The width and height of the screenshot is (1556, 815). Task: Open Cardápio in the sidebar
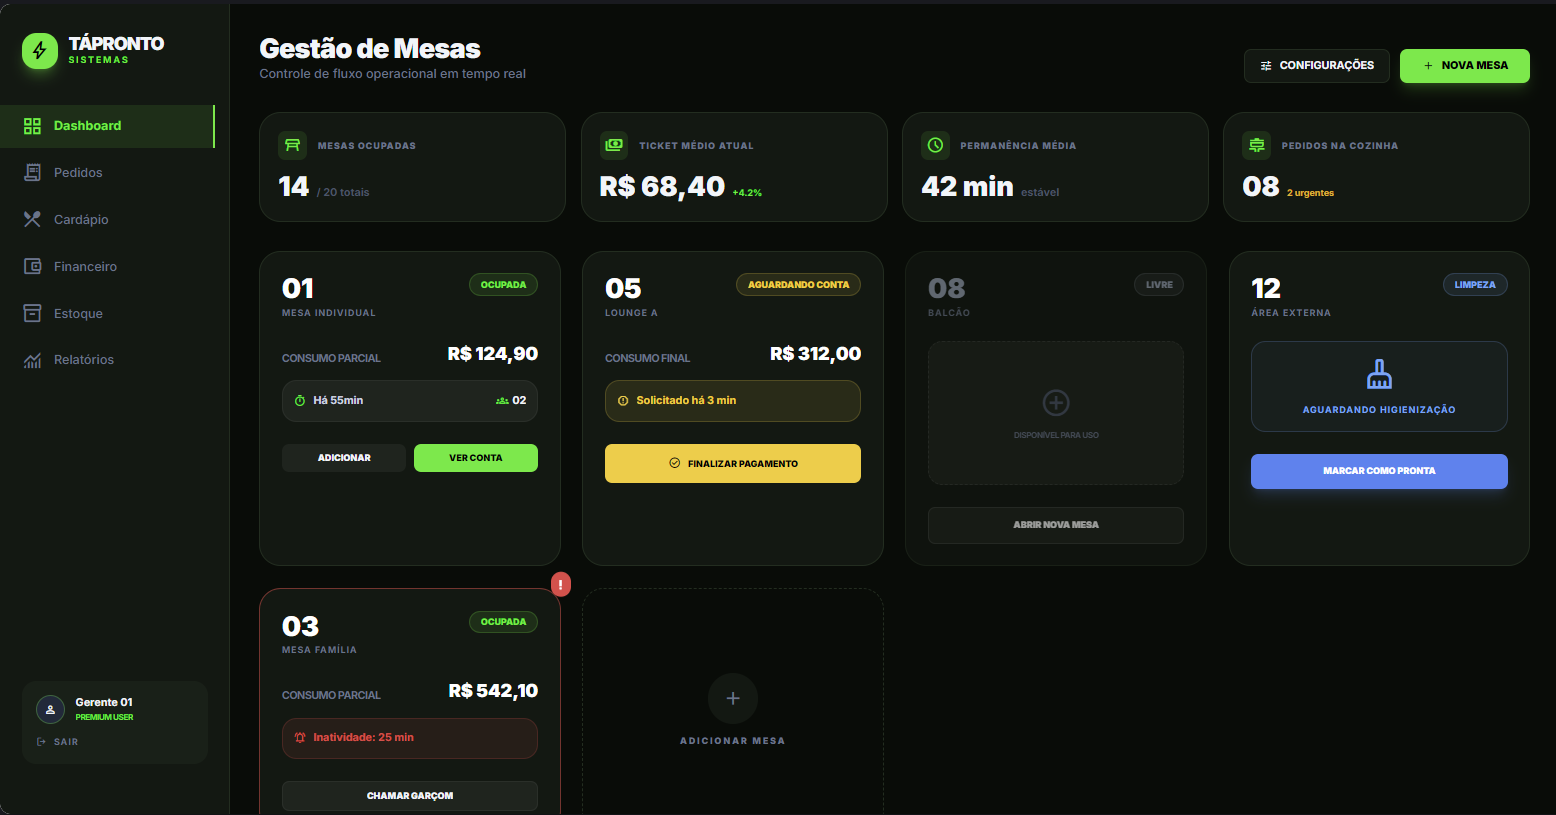point(80,220)
